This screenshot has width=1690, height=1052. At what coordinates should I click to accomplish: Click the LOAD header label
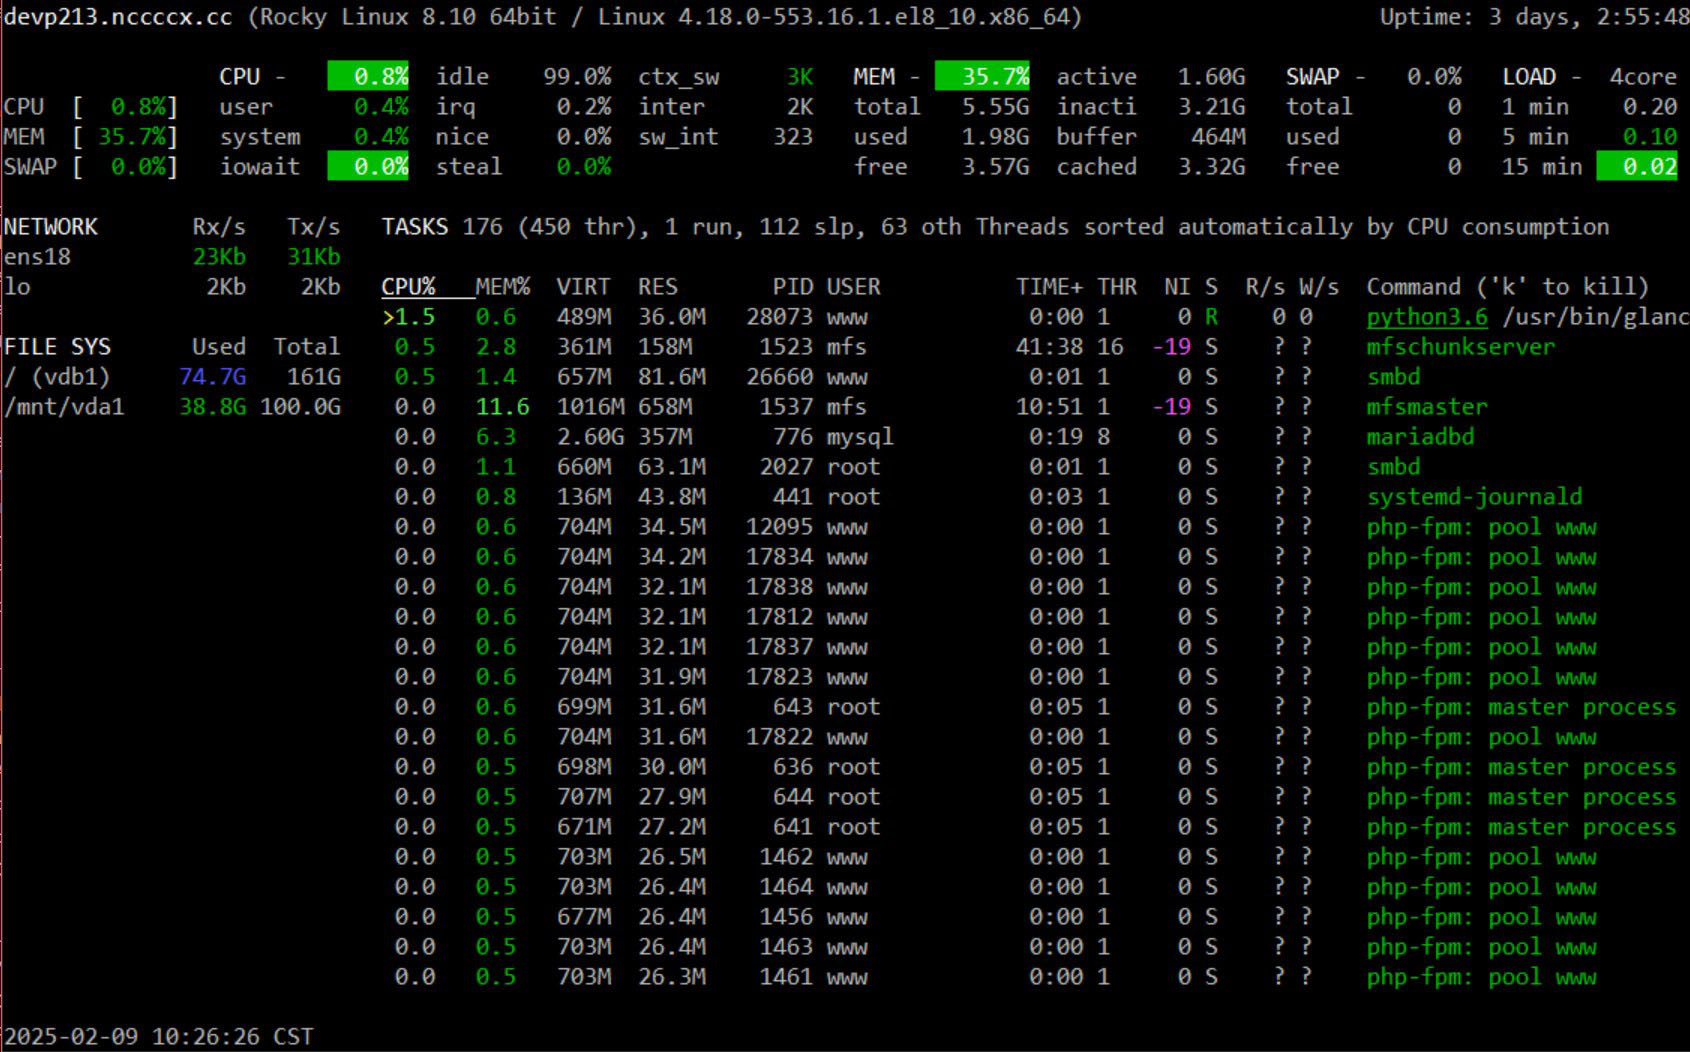coord(1529,77)
